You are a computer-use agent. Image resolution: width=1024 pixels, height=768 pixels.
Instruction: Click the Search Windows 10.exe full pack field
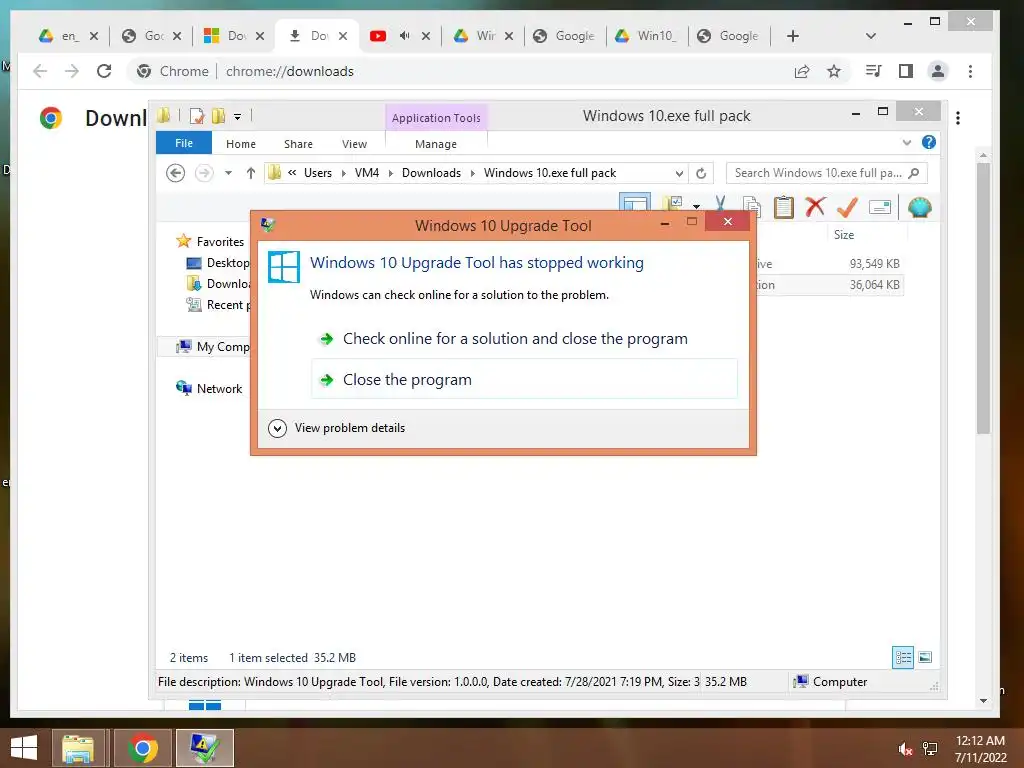pyautogui.click(x=827, y=173)
